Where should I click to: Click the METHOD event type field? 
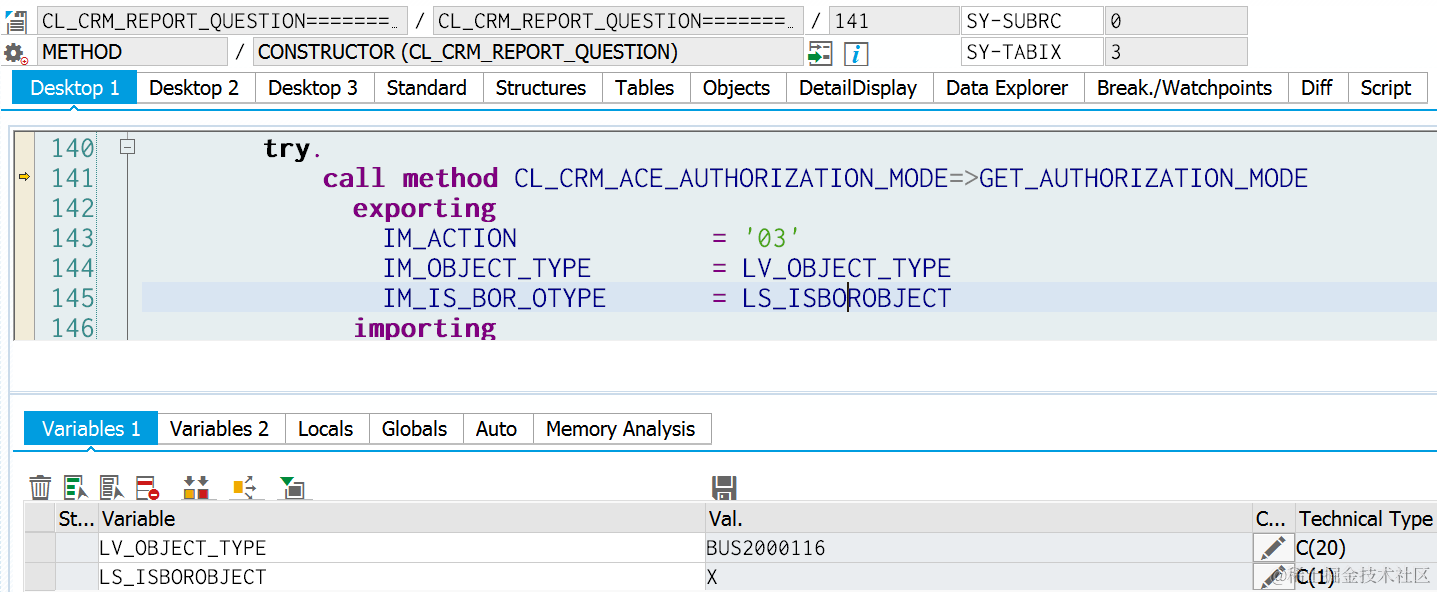pyautogui.click(x=132, y=53)
